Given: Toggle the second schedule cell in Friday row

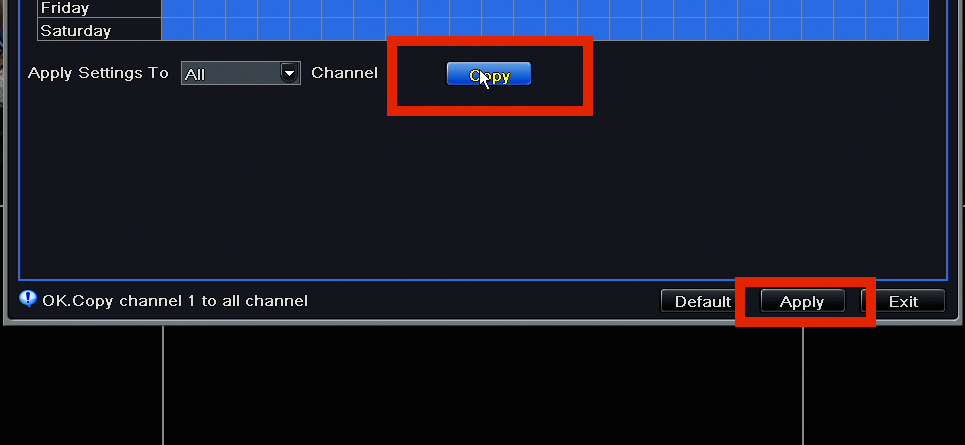Looking at the screenshot, I should pyautogui.click(x=209, y=9).
